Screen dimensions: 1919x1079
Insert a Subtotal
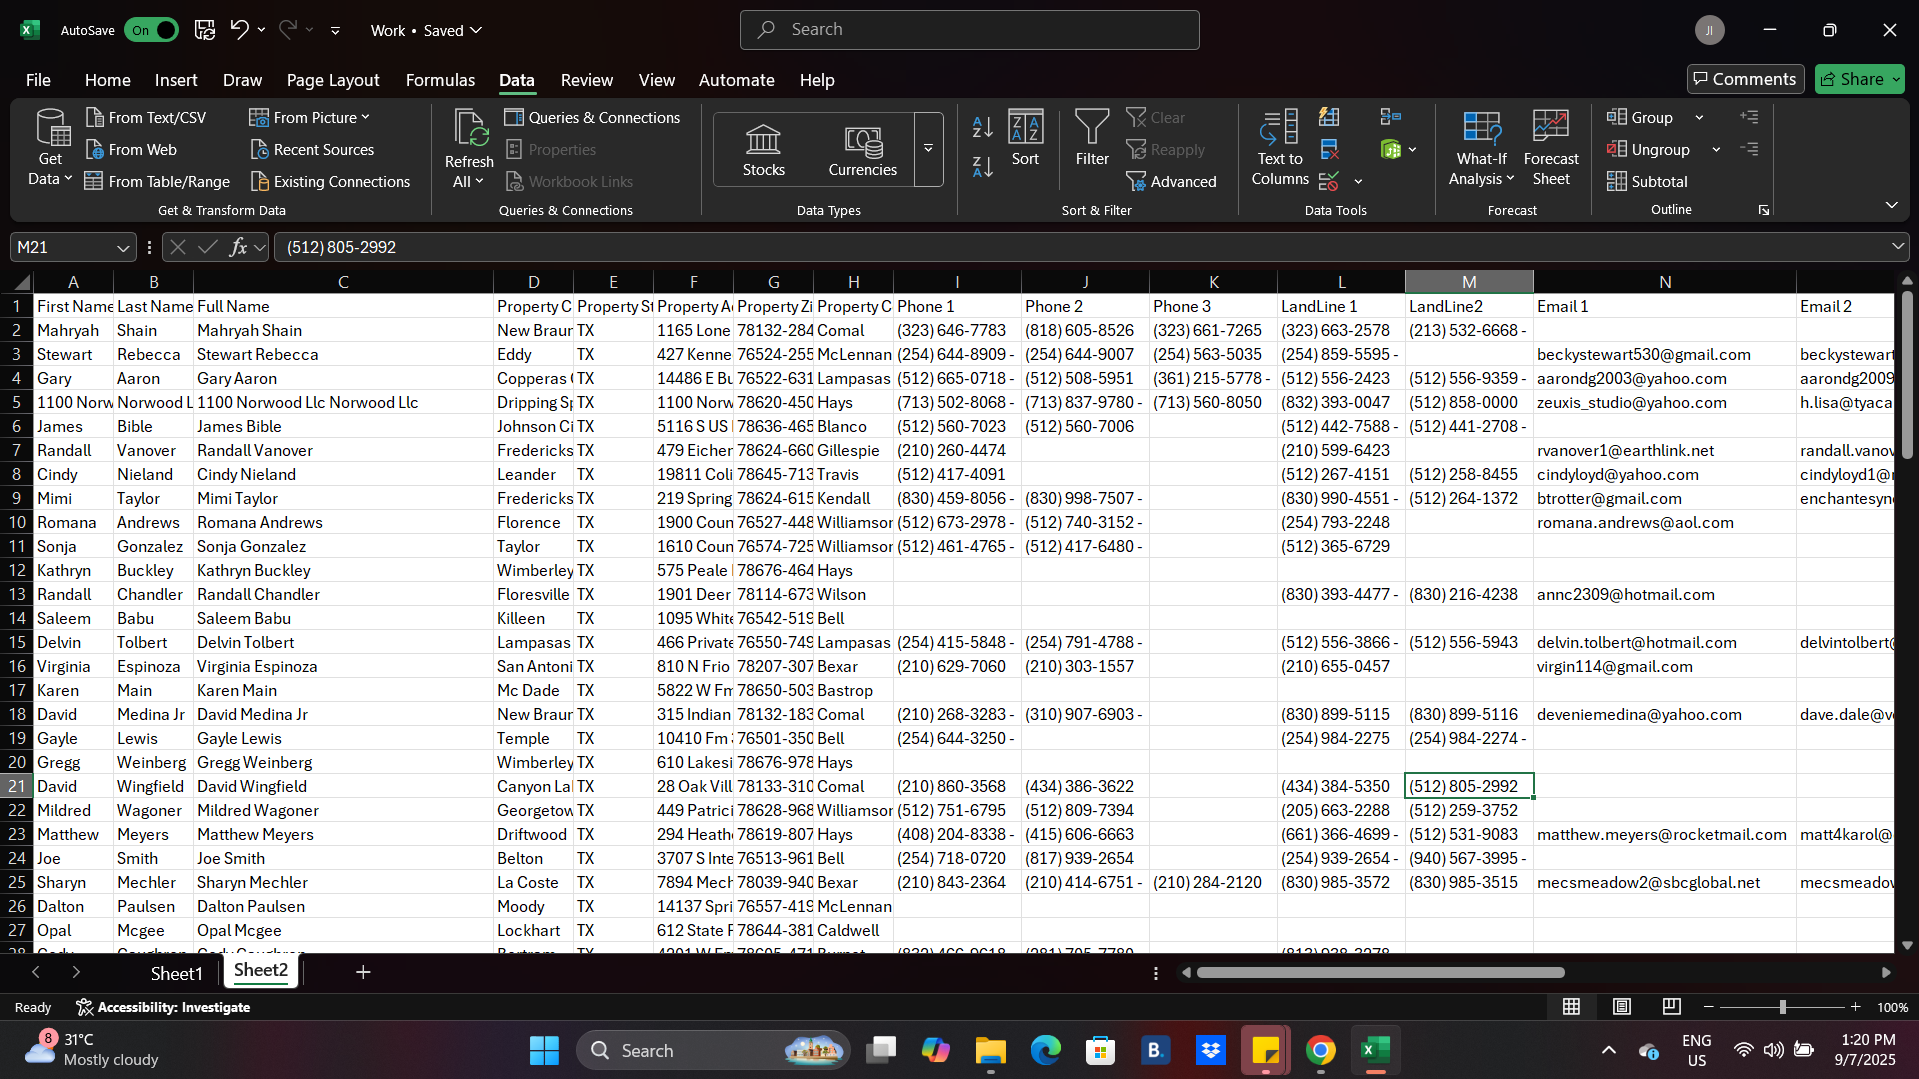coord(1647,182)
